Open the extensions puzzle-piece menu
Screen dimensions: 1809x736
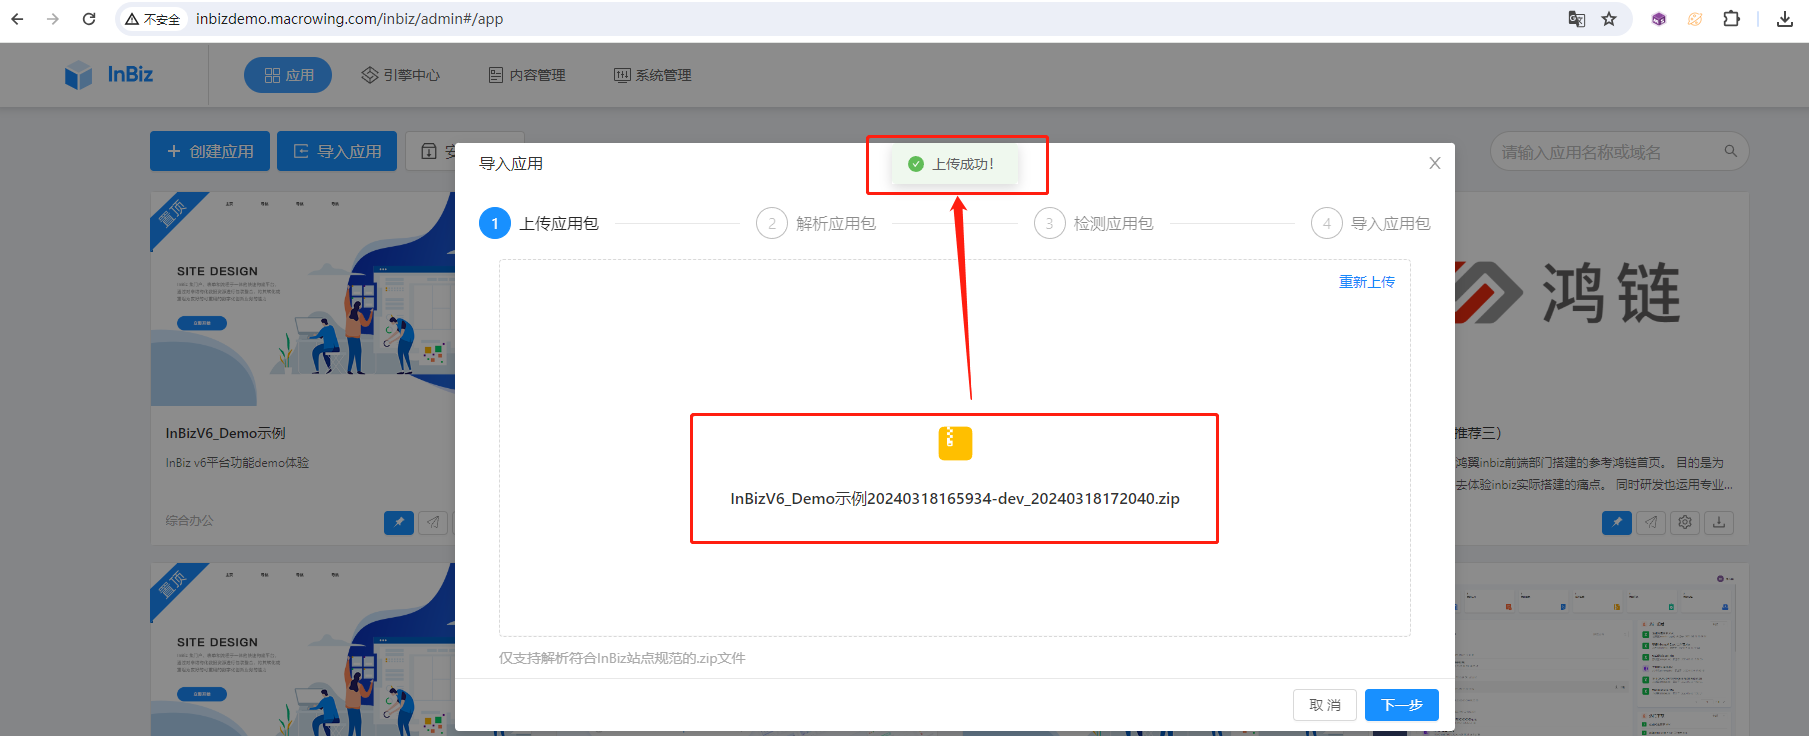pos(1731,19)
